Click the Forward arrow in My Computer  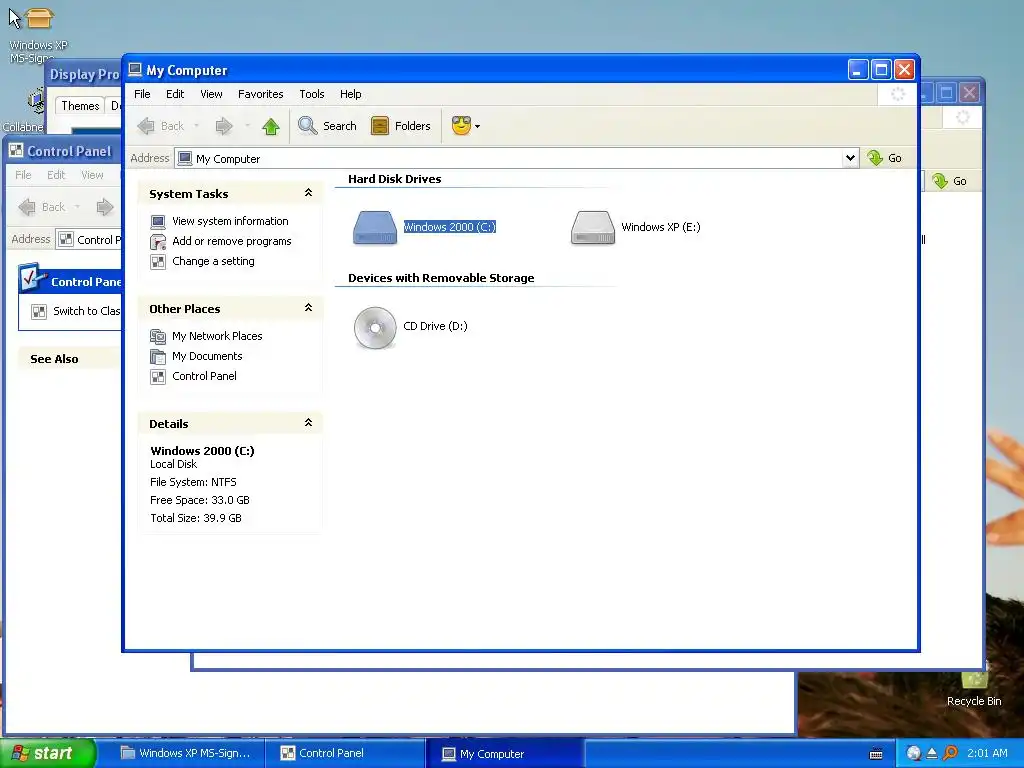[224, 126]
